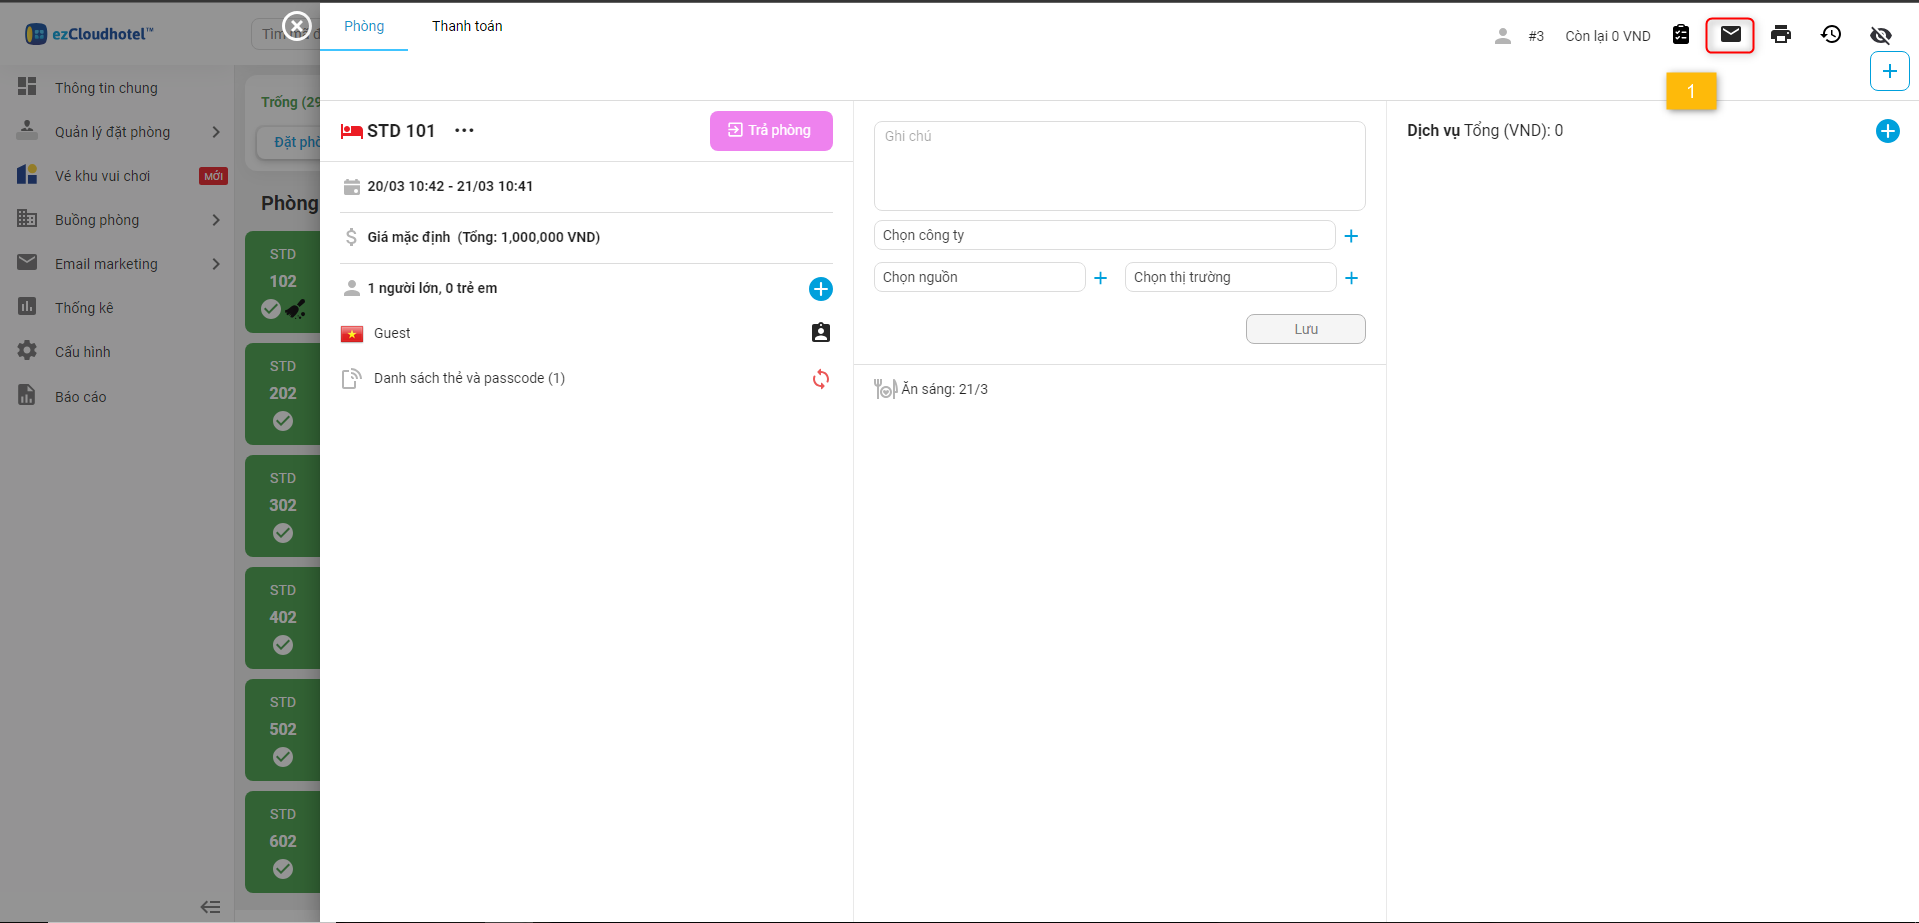Open the Chọn thị trường dropdown
Screen dimensions: 1919x923
1230,277
